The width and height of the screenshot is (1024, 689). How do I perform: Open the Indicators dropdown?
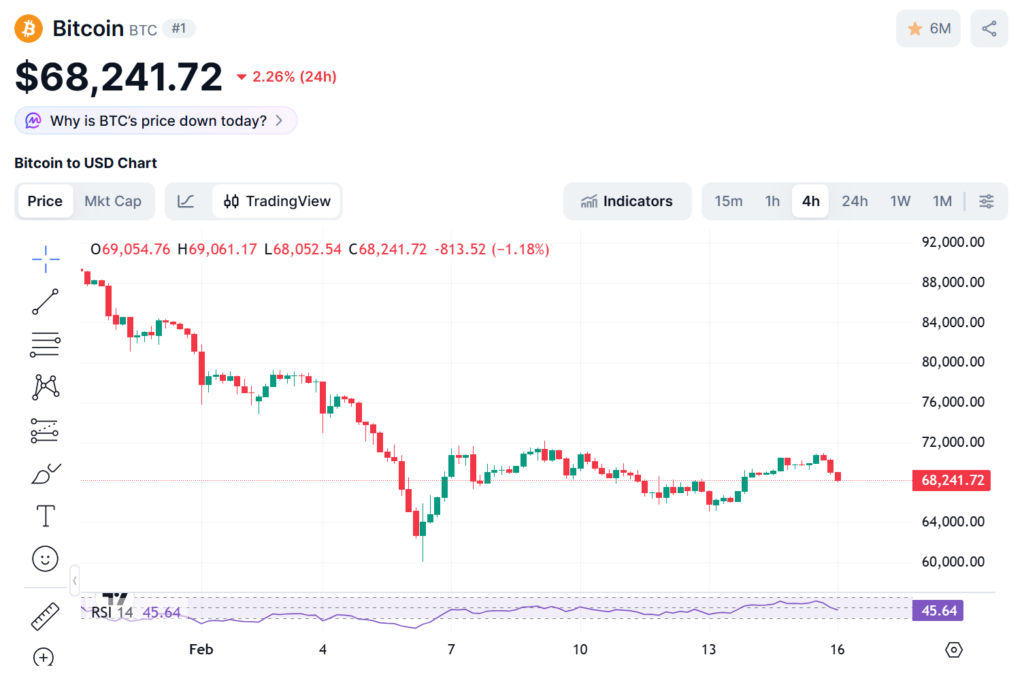627,201
